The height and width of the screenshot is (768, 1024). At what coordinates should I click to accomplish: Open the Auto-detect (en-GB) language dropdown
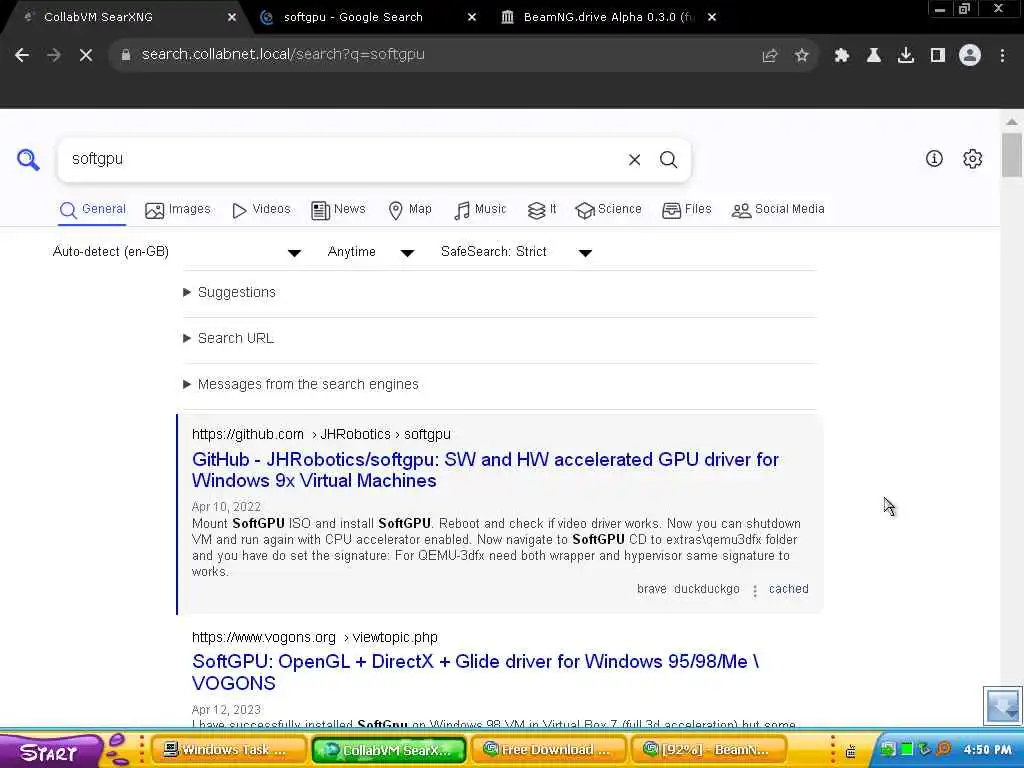click(x=176, y=252)
